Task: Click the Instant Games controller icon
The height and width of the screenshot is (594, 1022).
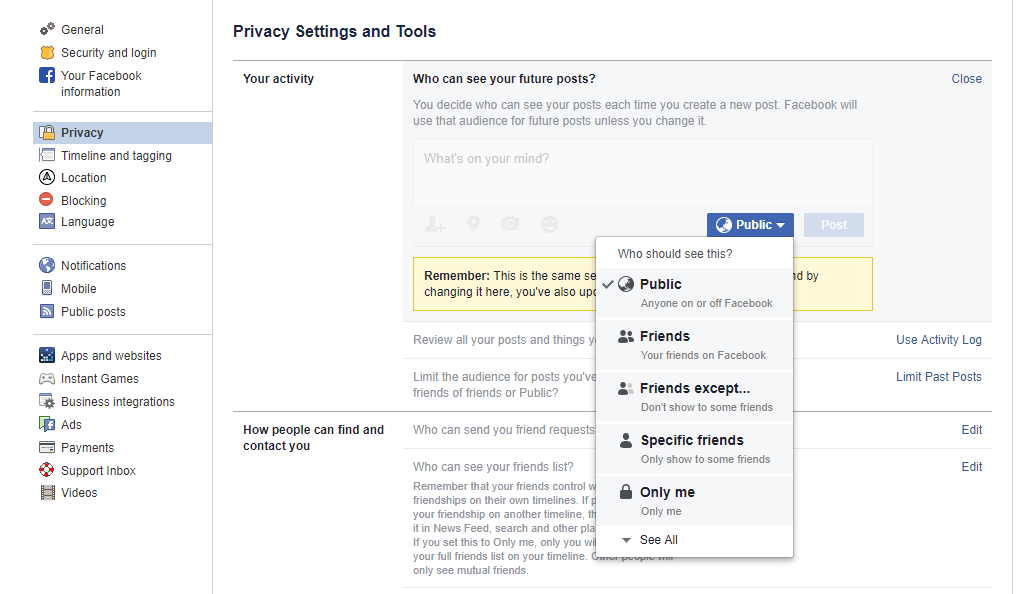Action: pos(47,378)
